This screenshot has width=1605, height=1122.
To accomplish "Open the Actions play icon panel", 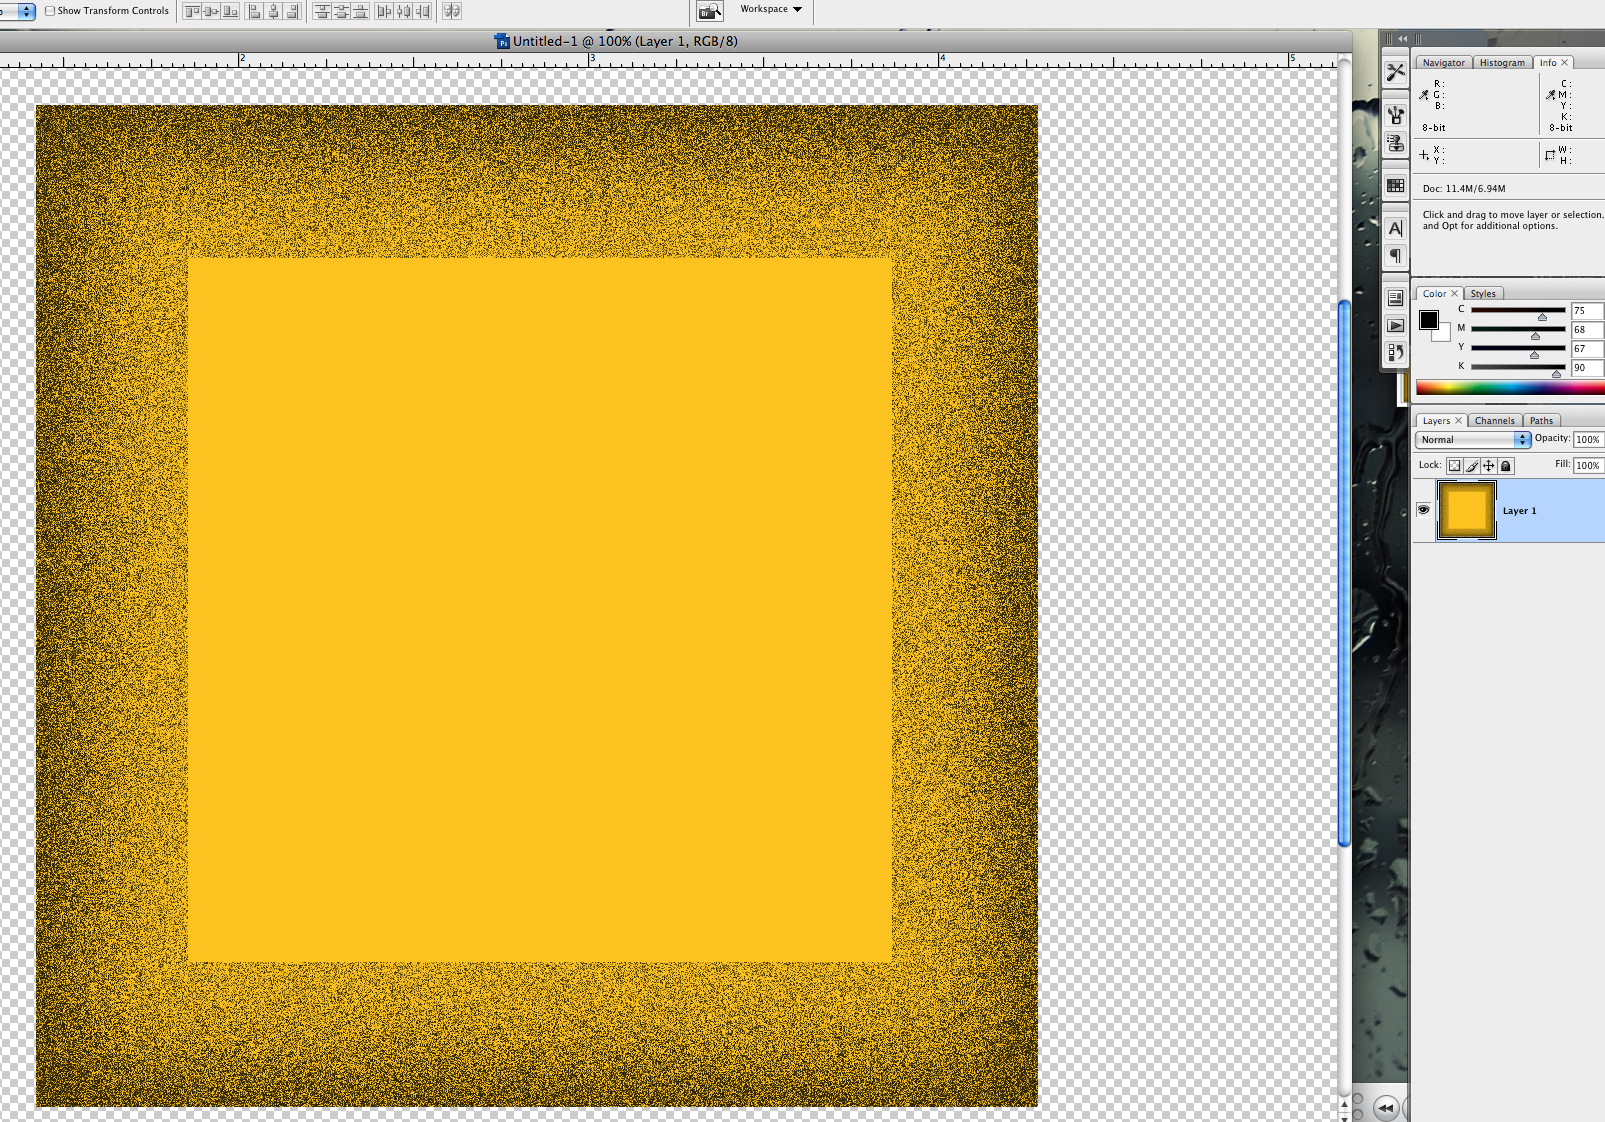I will [x=1396, y=325].
